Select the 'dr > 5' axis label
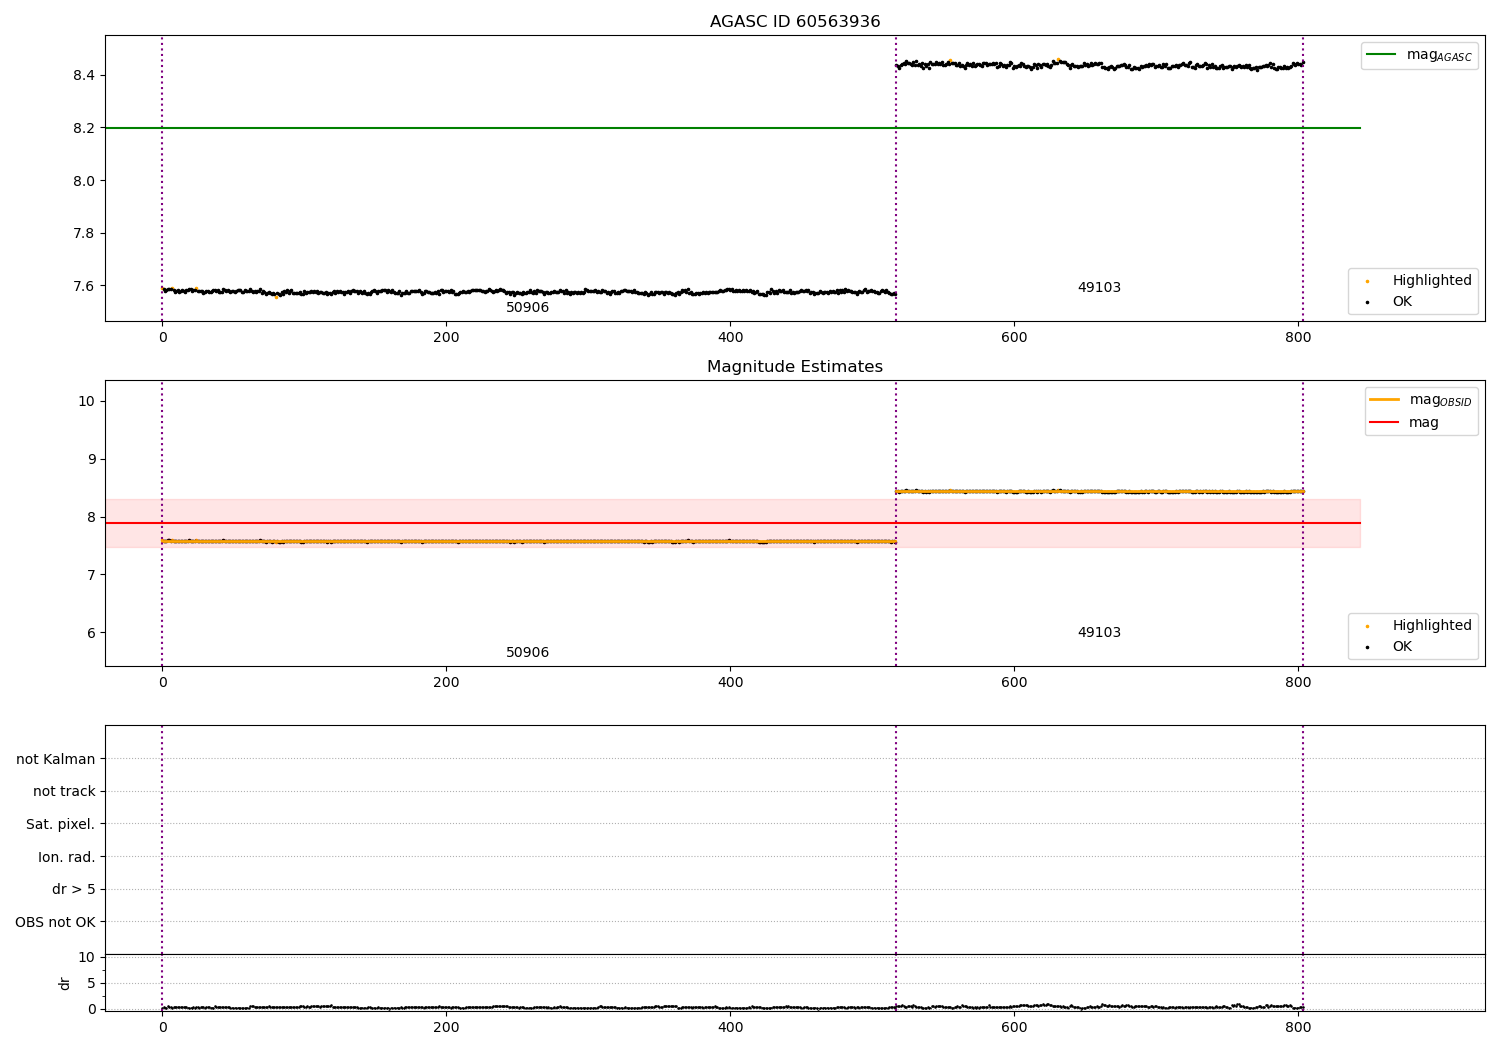The image size is (1500, 1050). [x=74, y=889]
